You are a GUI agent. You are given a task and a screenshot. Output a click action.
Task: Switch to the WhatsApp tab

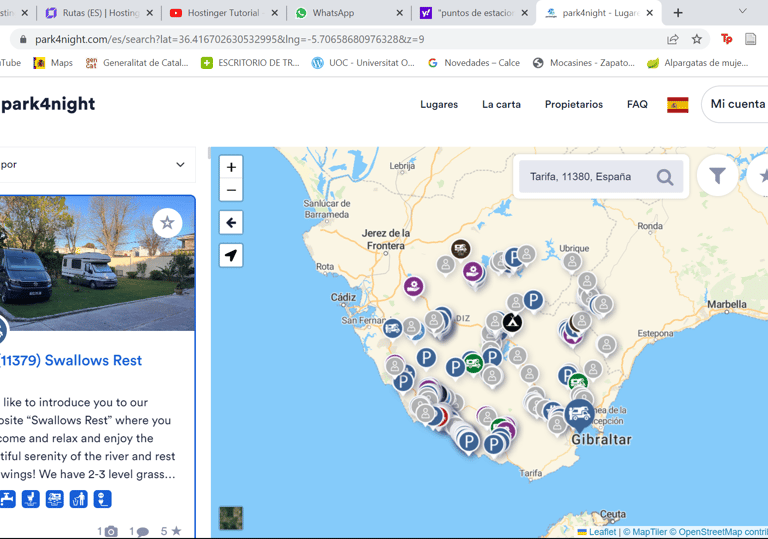tap(345, 13)
